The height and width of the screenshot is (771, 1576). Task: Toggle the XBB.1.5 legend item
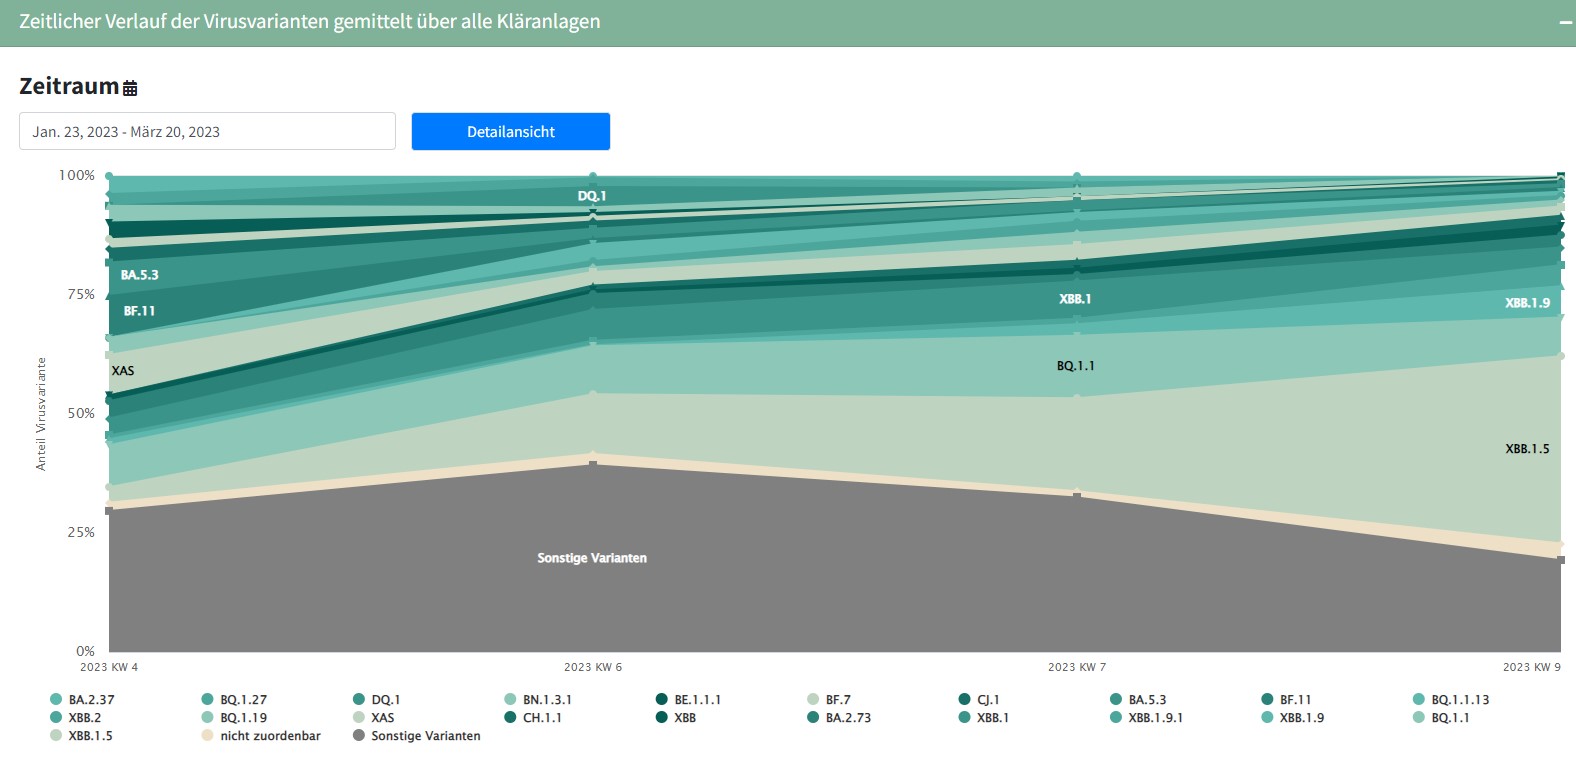pos(90,736)
